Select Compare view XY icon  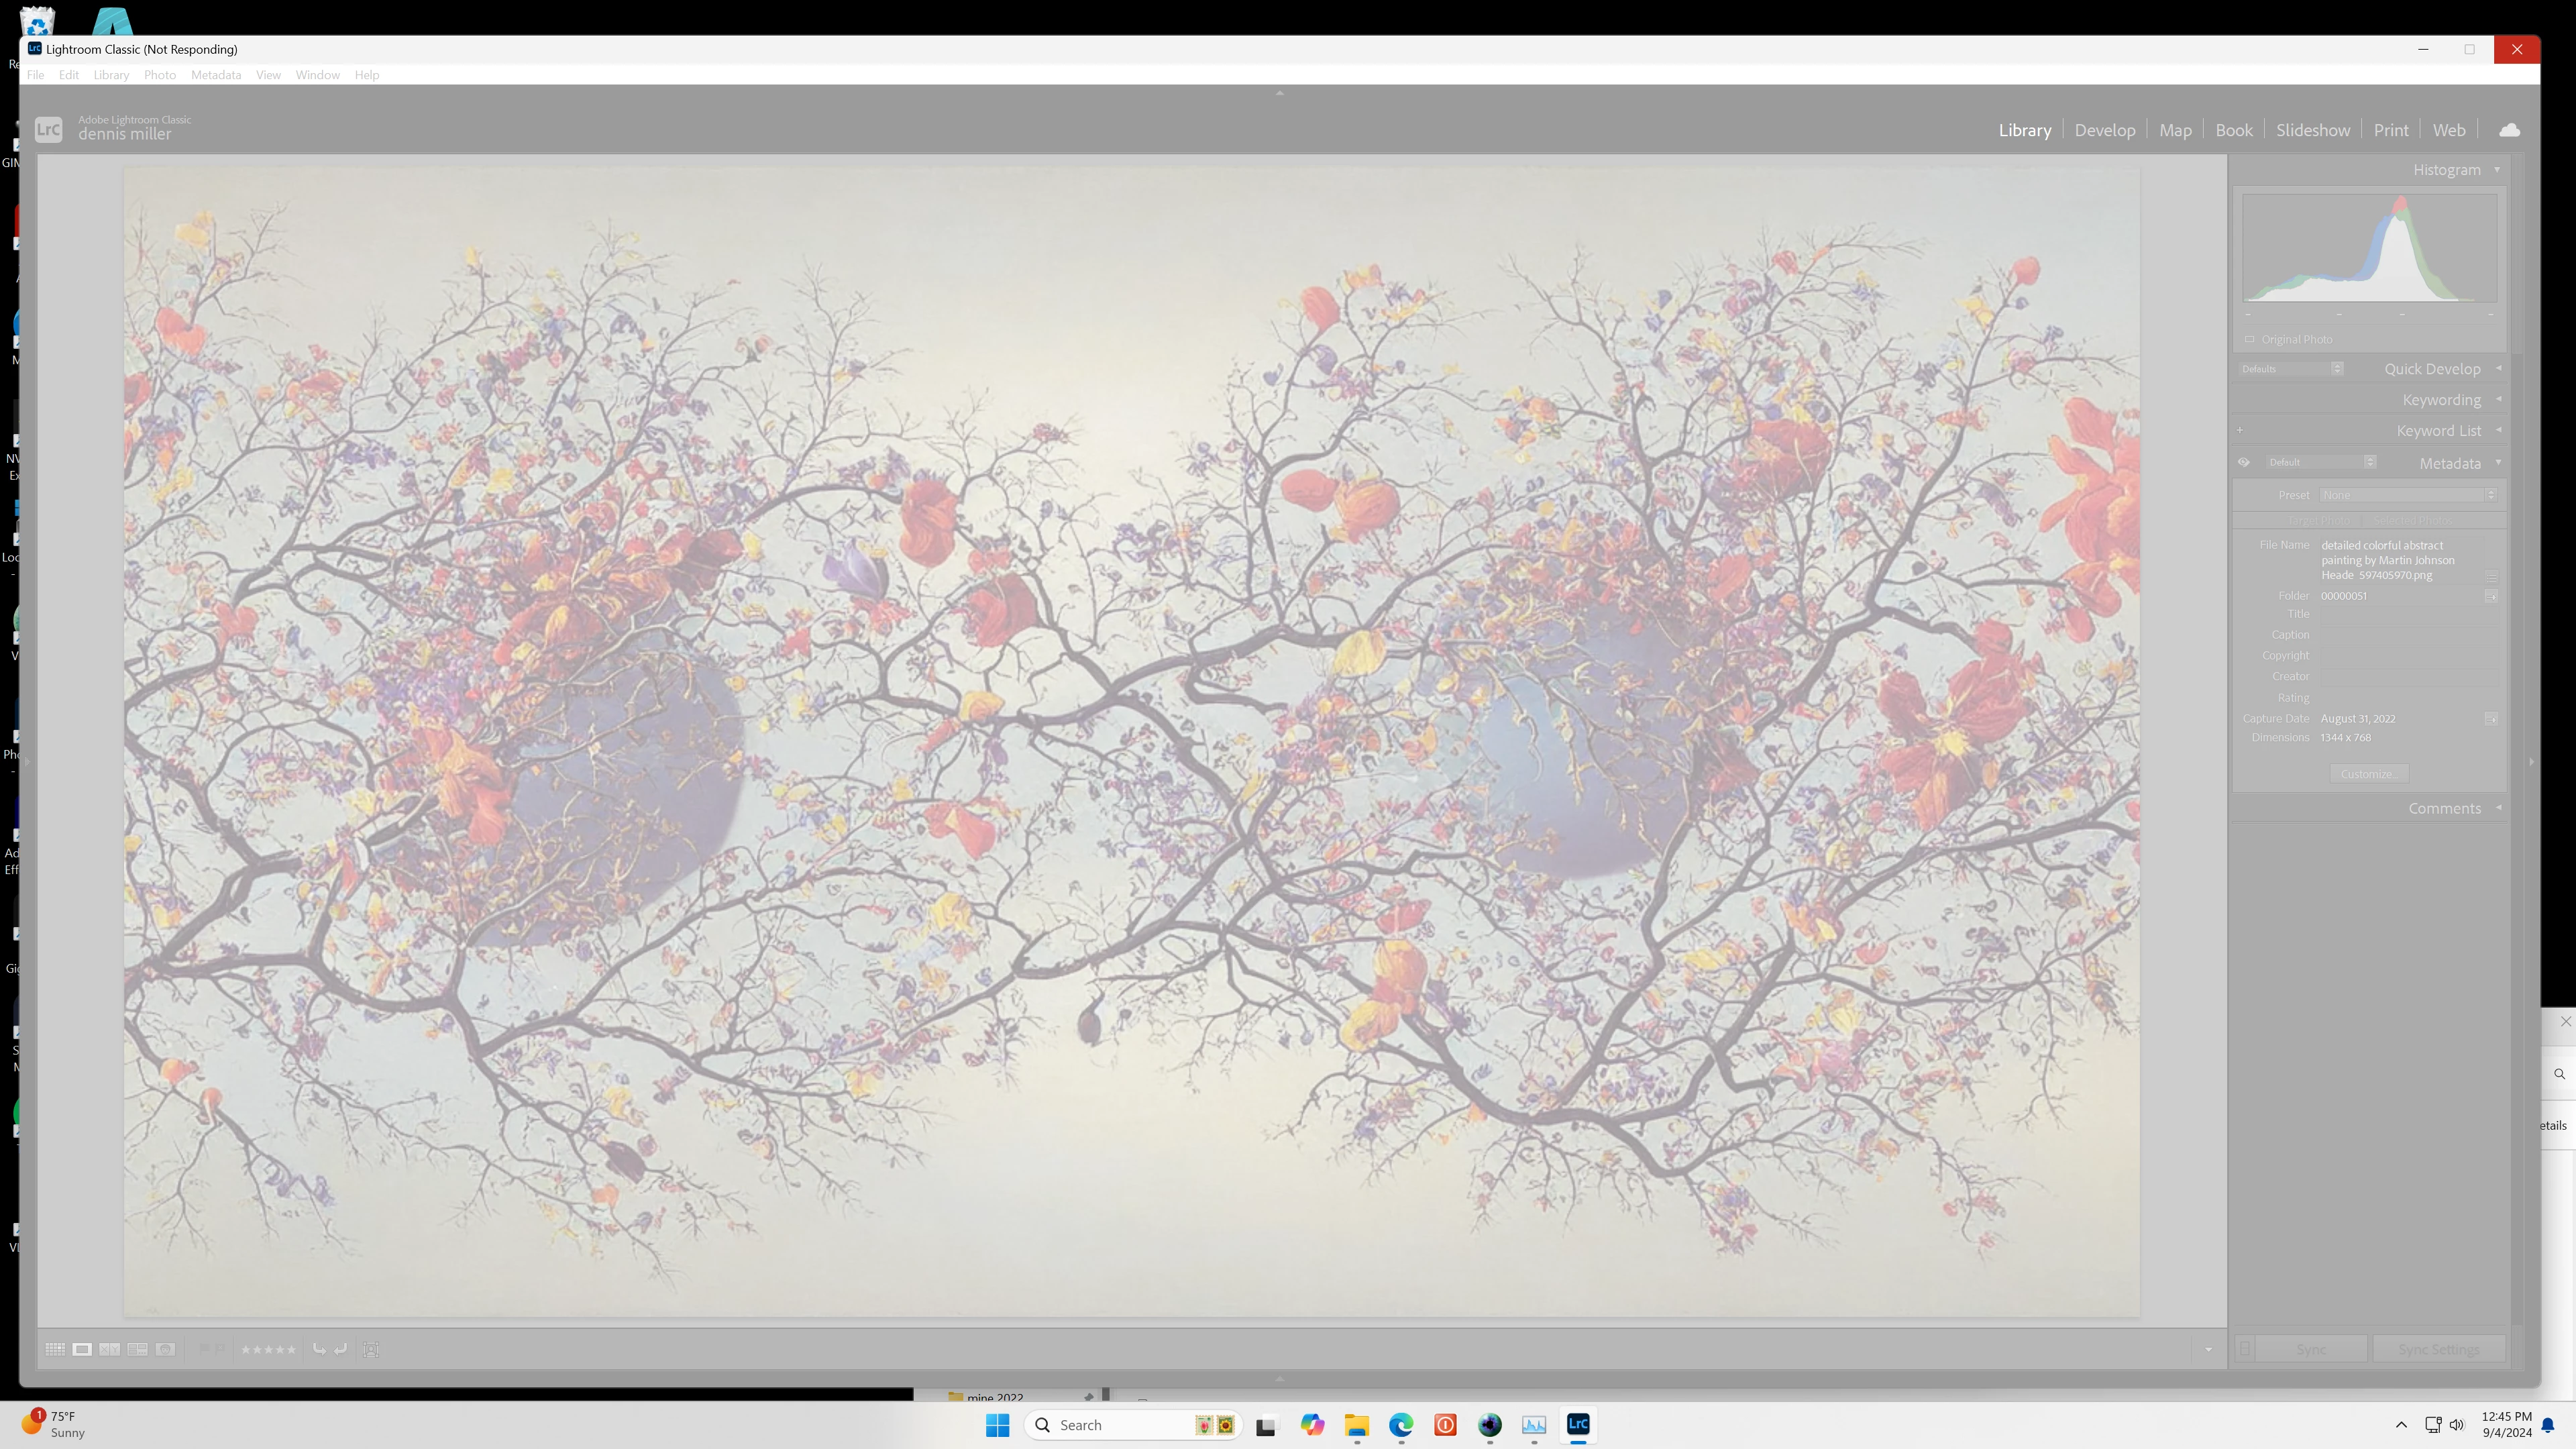coord(110,1349)
